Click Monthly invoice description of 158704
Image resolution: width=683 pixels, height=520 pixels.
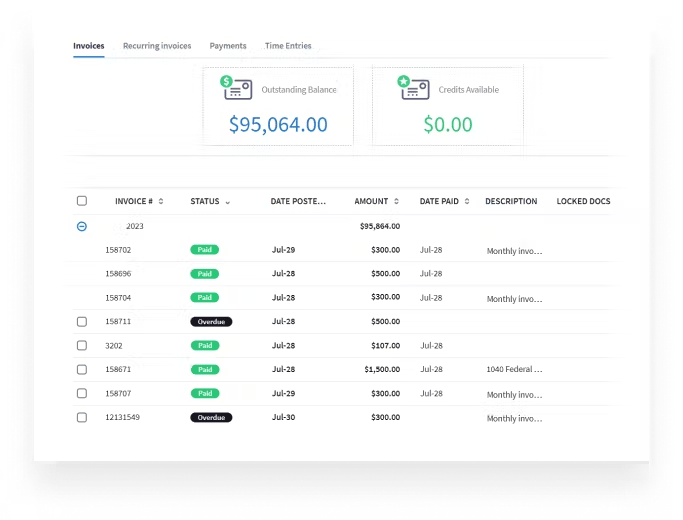(x=514, y=299)
